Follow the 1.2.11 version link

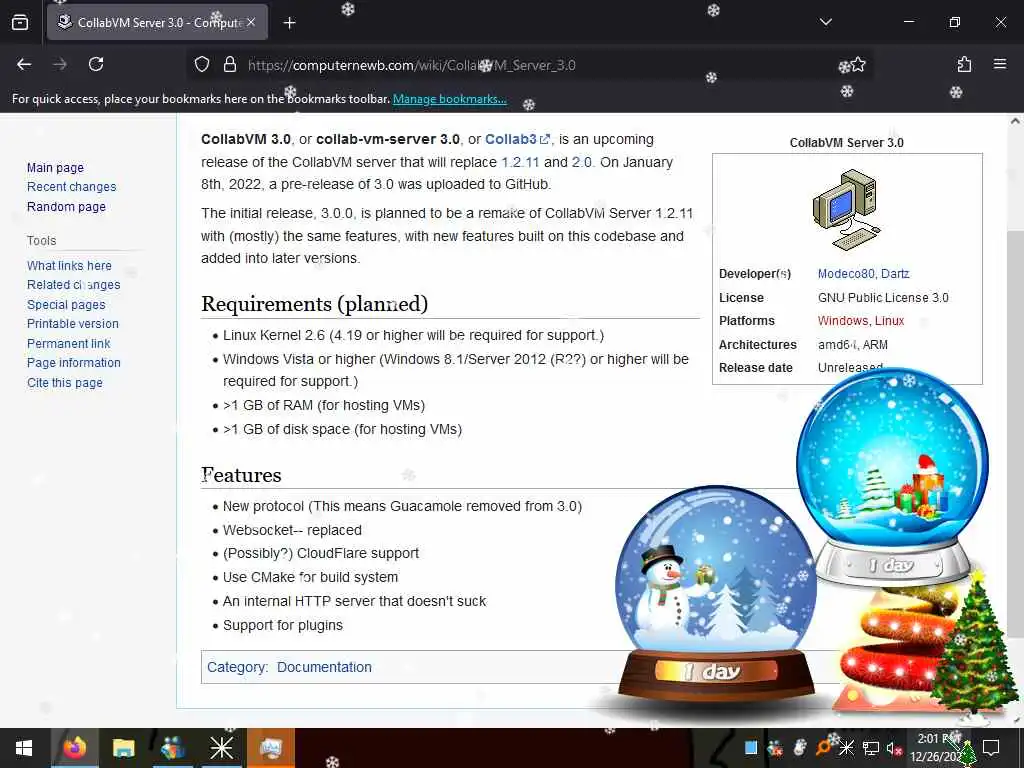(520, 162)
